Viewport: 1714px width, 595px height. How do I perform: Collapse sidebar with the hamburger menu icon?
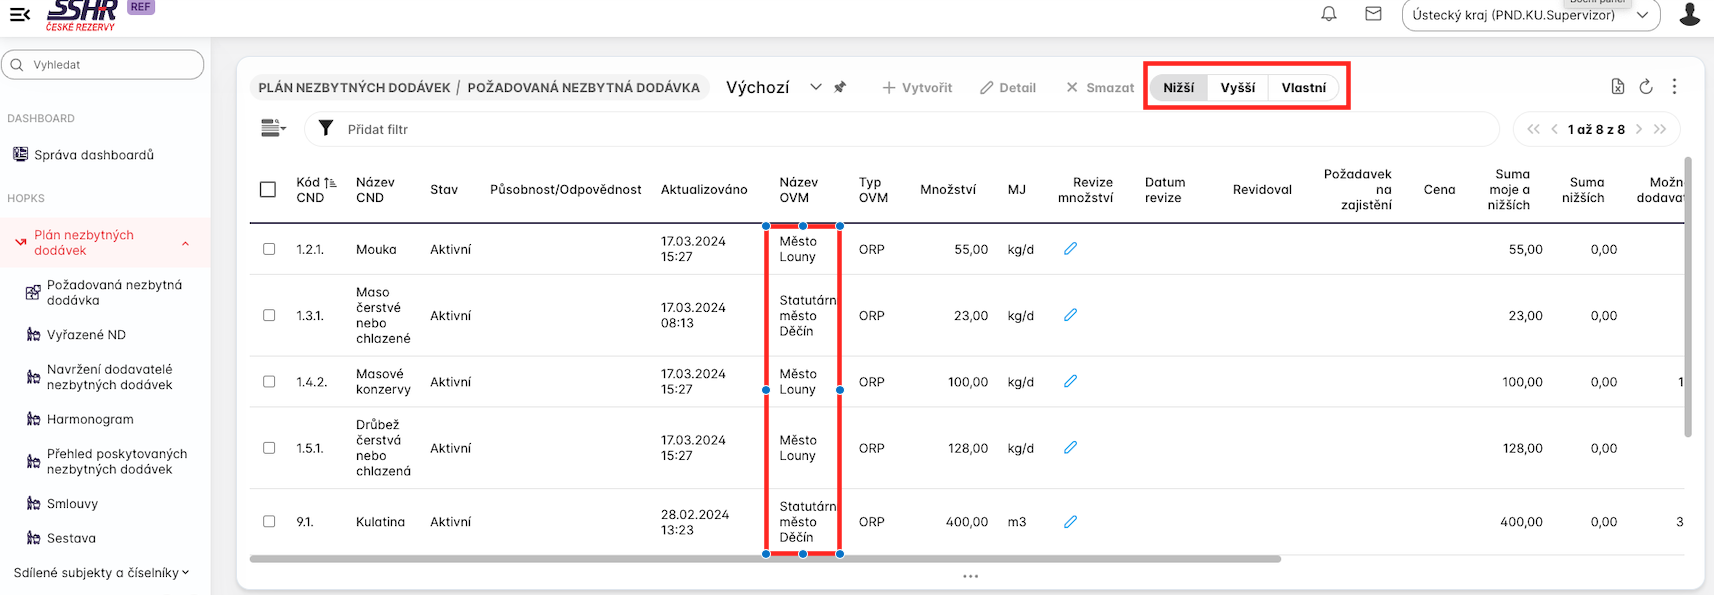pos(20,14)
